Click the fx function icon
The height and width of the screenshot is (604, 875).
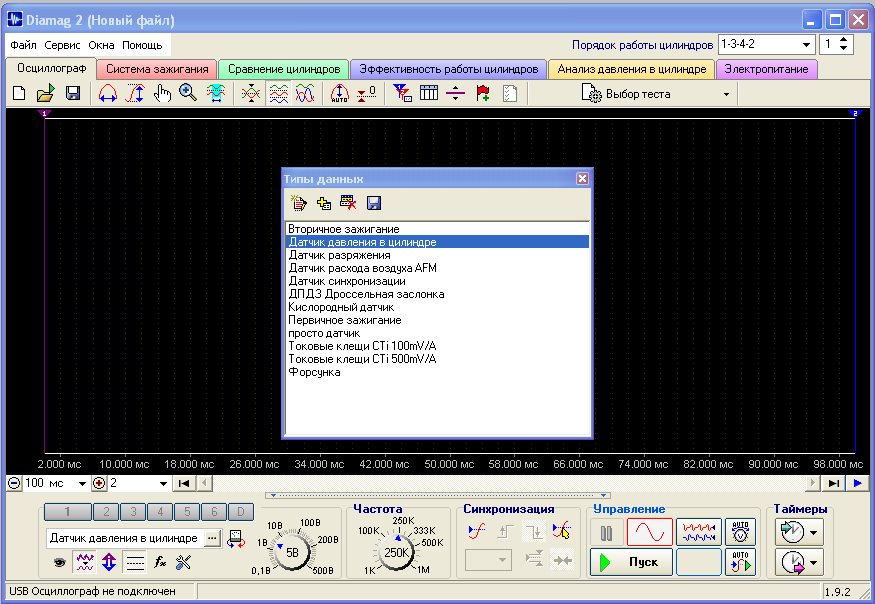point(160,562)
